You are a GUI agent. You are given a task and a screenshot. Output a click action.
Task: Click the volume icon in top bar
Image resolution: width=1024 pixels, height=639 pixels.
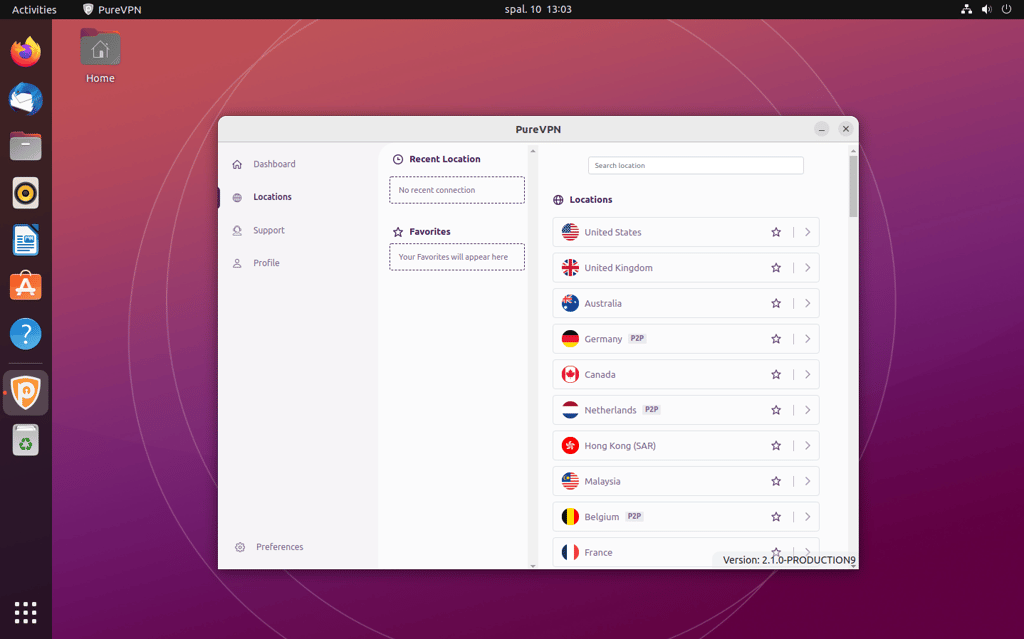[987, 9]
